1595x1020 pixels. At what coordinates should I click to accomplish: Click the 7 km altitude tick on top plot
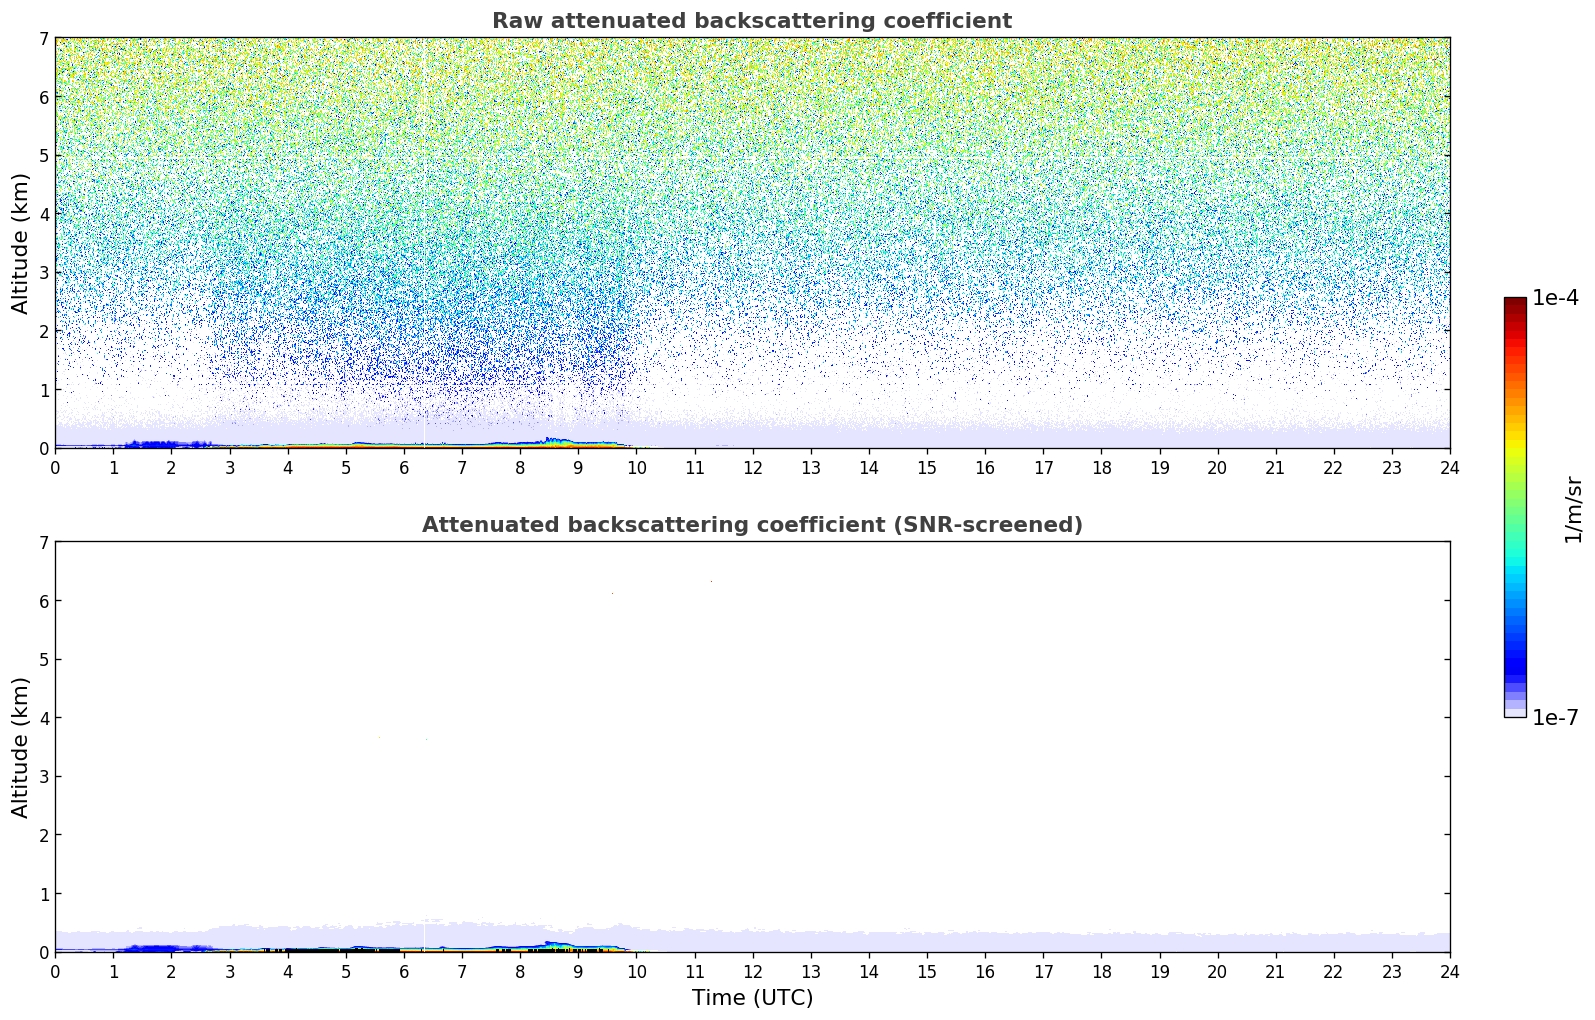[x=43, y=38]
